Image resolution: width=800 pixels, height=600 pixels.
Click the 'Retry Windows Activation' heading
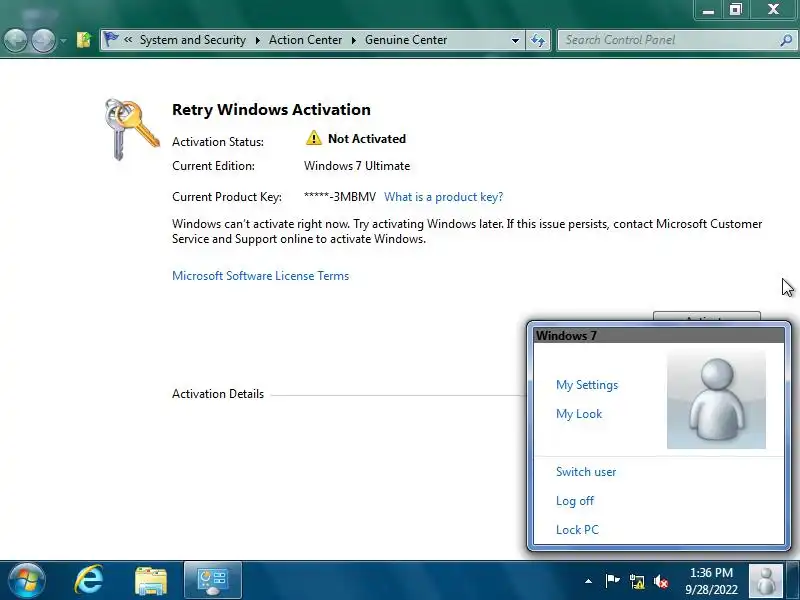pos(271,110)
